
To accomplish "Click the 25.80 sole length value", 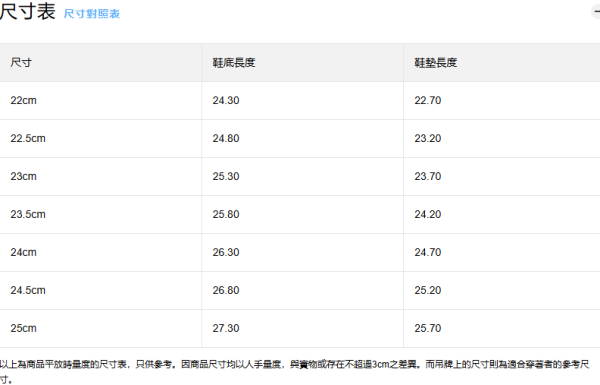I will (226, 214).
